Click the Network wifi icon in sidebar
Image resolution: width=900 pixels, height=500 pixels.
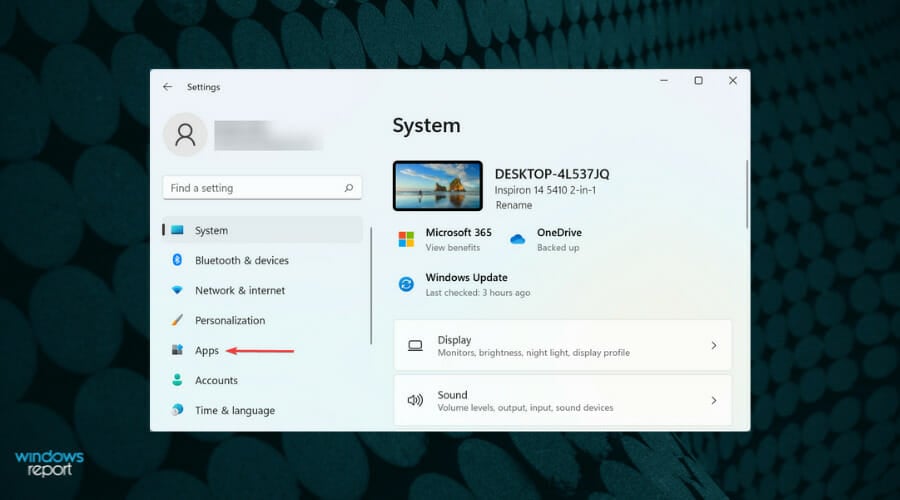coord(177,290)
